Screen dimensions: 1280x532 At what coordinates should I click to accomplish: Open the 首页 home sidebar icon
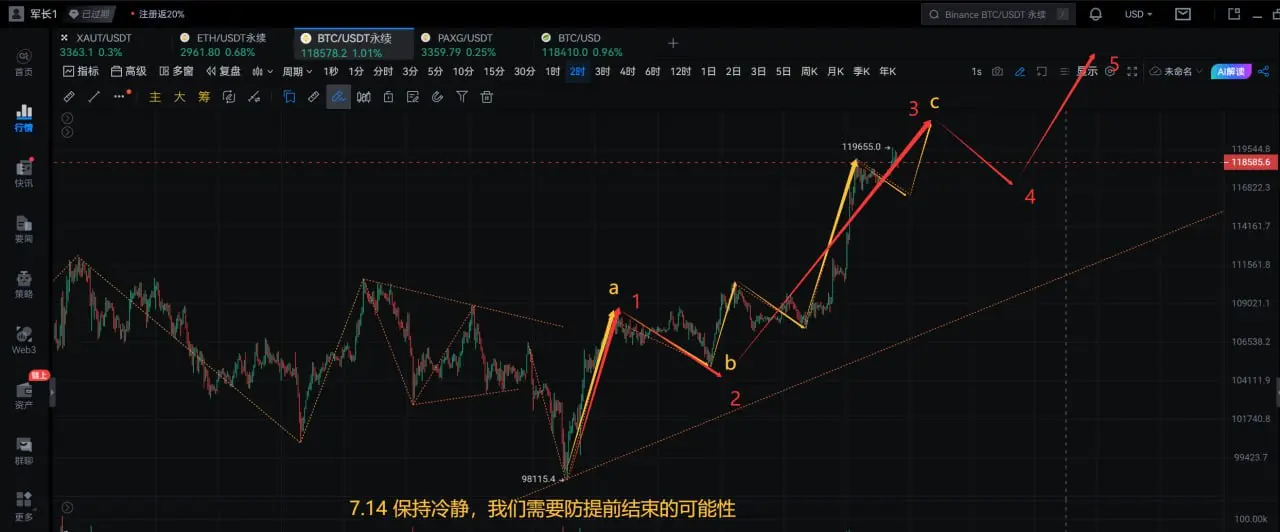pyautogui.click(x=23, y=62)
